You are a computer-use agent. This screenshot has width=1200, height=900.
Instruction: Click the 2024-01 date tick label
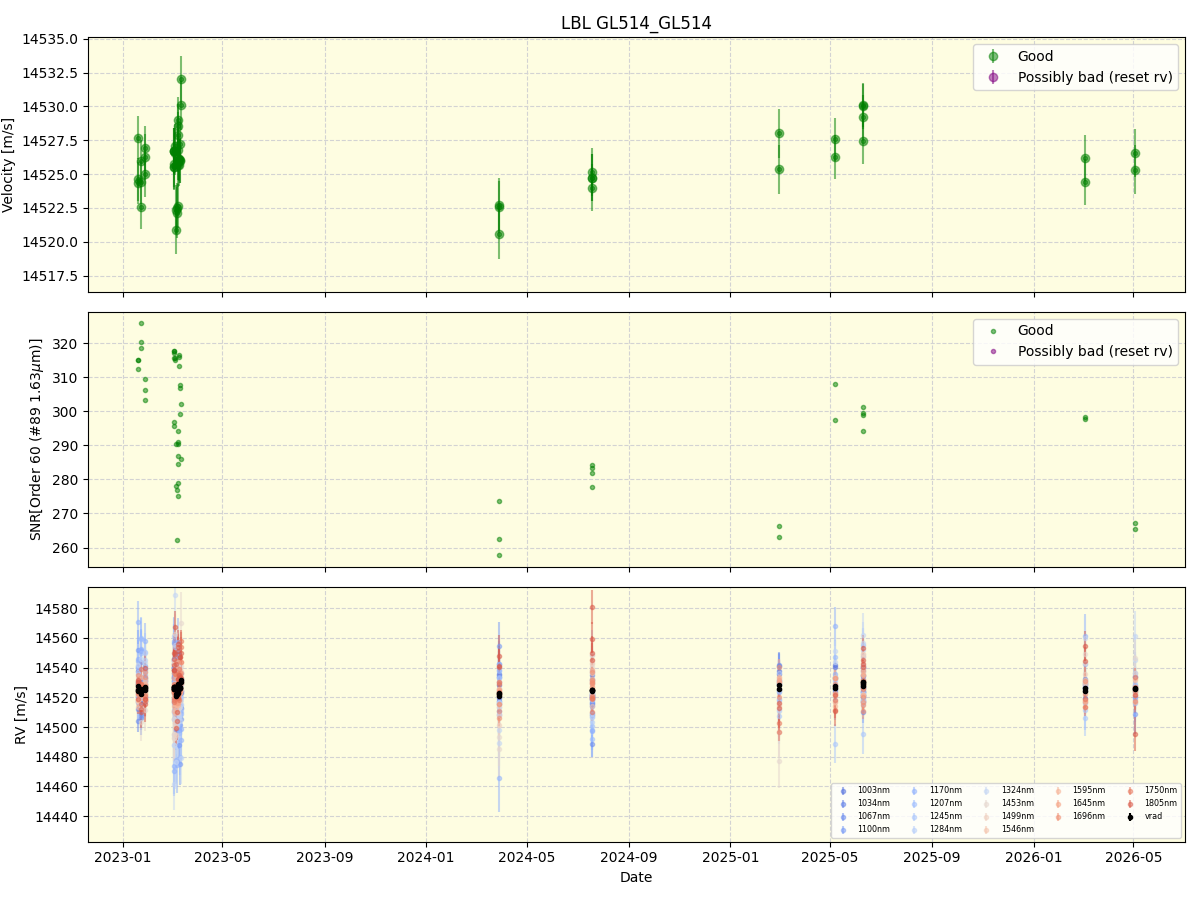pos(427,857)
